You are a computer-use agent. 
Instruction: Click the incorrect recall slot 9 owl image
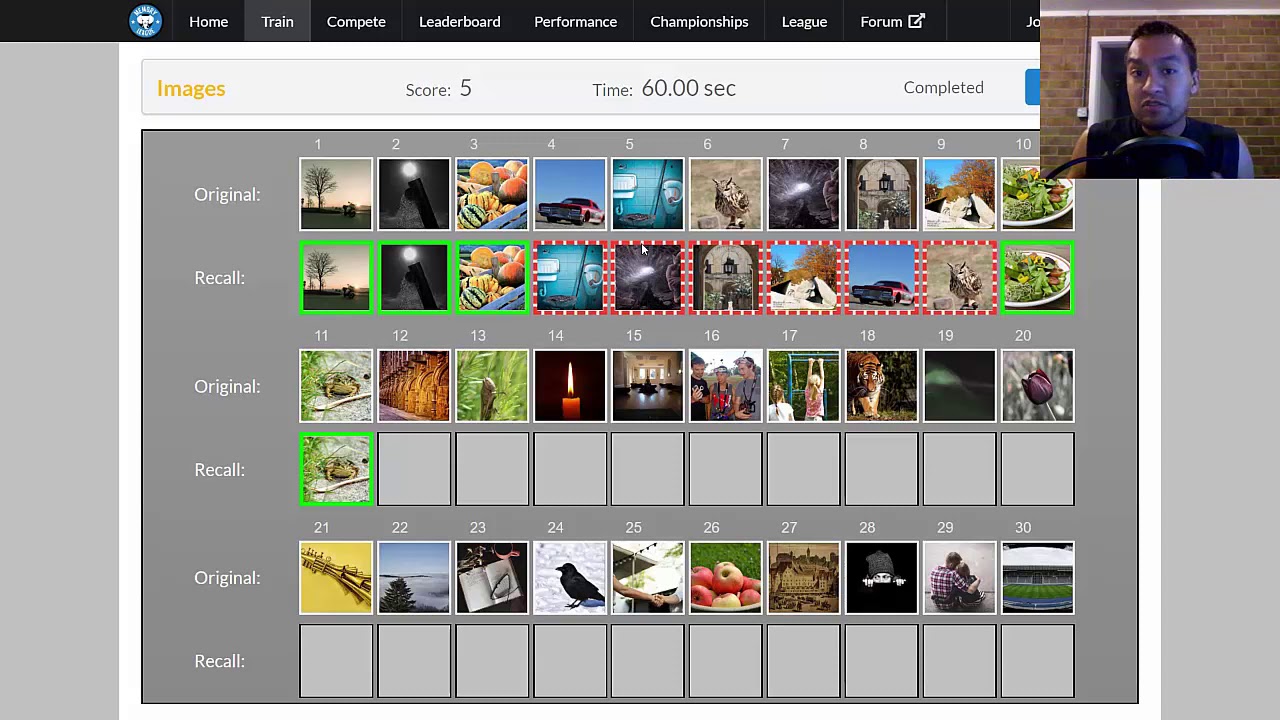[x=960, y=278]
